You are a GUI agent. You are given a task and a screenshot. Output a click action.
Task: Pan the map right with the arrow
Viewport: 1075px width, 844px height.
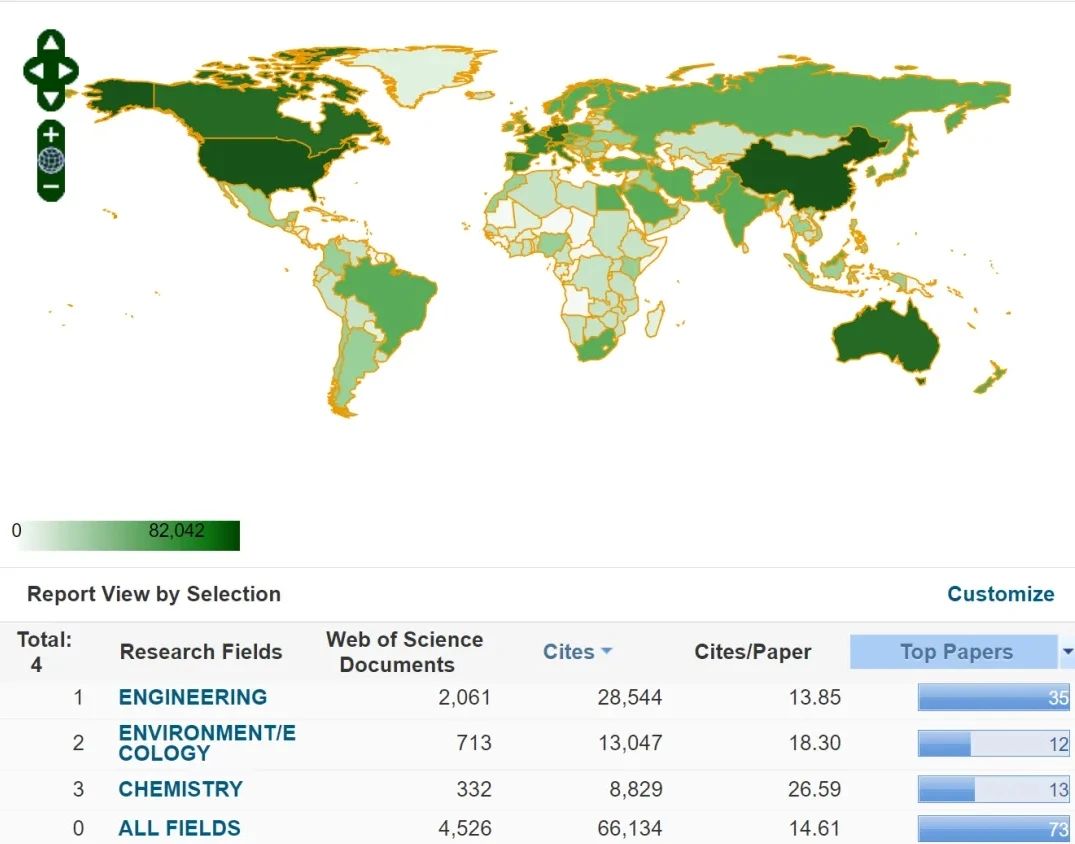pyautogui.click(x=68, y=71)
